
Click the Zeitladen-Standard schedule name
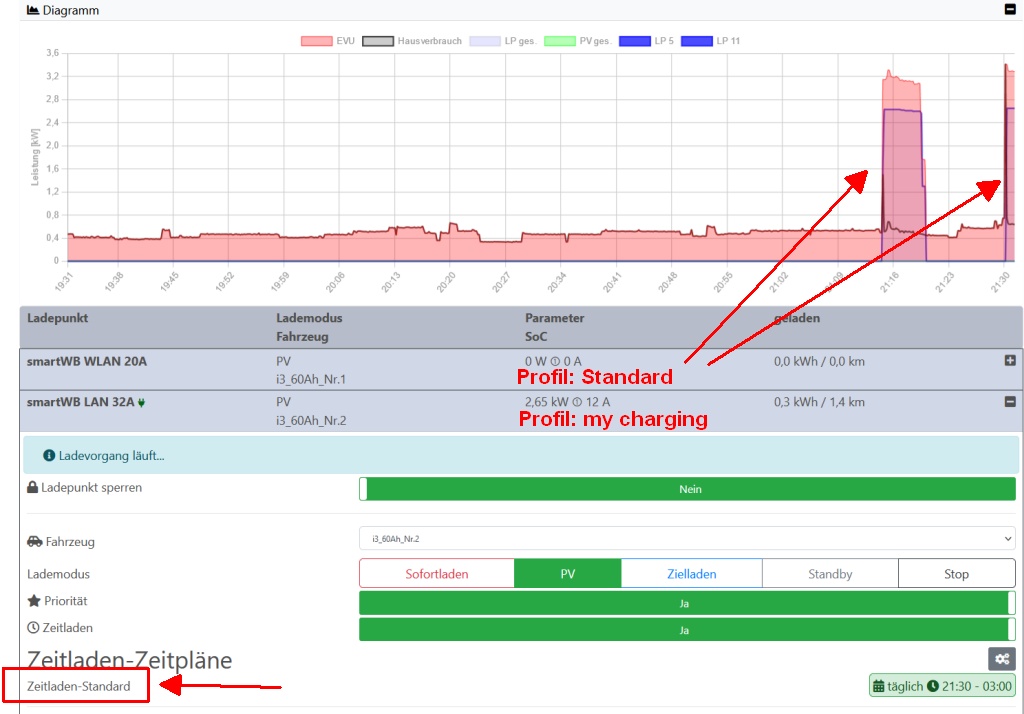click(78, 686)
